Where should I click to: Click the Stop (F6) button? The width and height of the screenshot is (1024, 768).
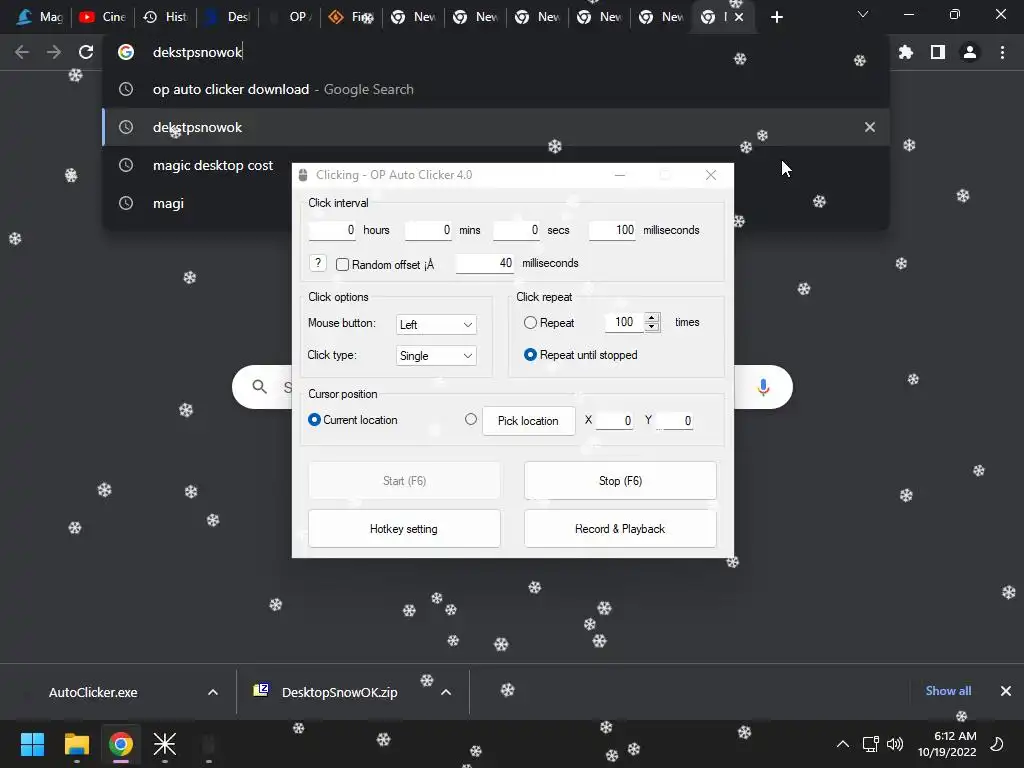620,481
